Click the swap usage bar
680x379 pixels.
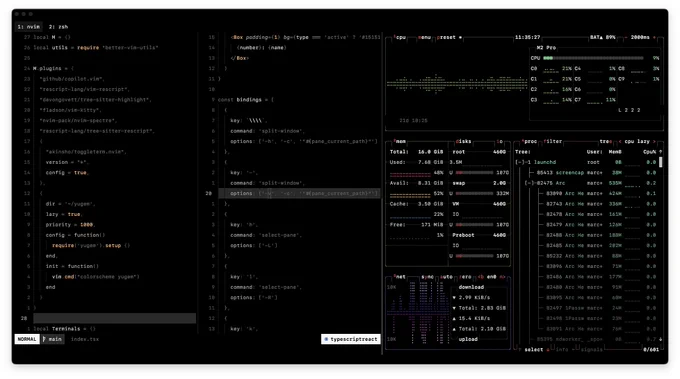click(x=474, y=193)
